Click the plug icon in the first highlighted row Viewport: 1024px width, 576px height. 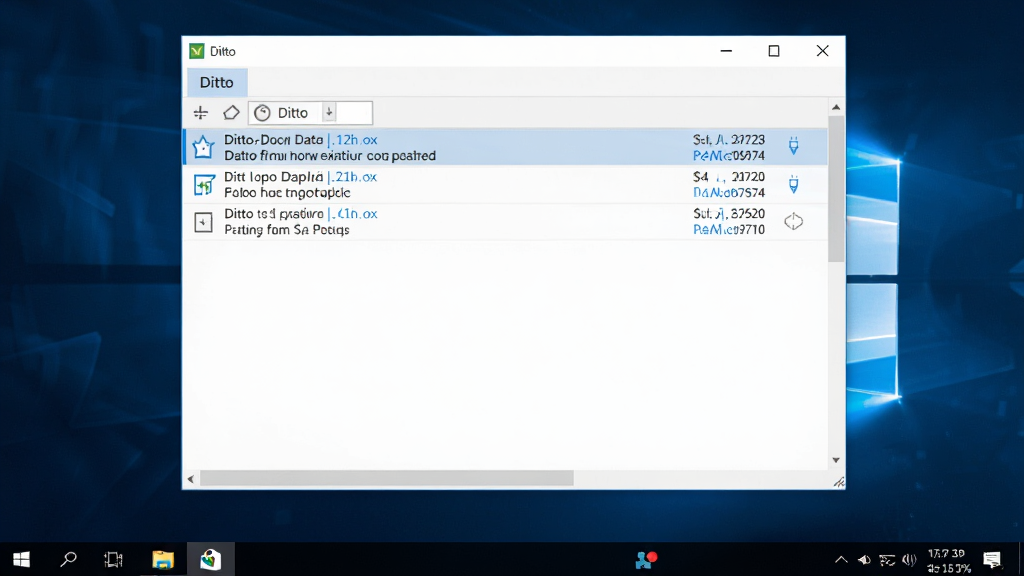point(793,146)
